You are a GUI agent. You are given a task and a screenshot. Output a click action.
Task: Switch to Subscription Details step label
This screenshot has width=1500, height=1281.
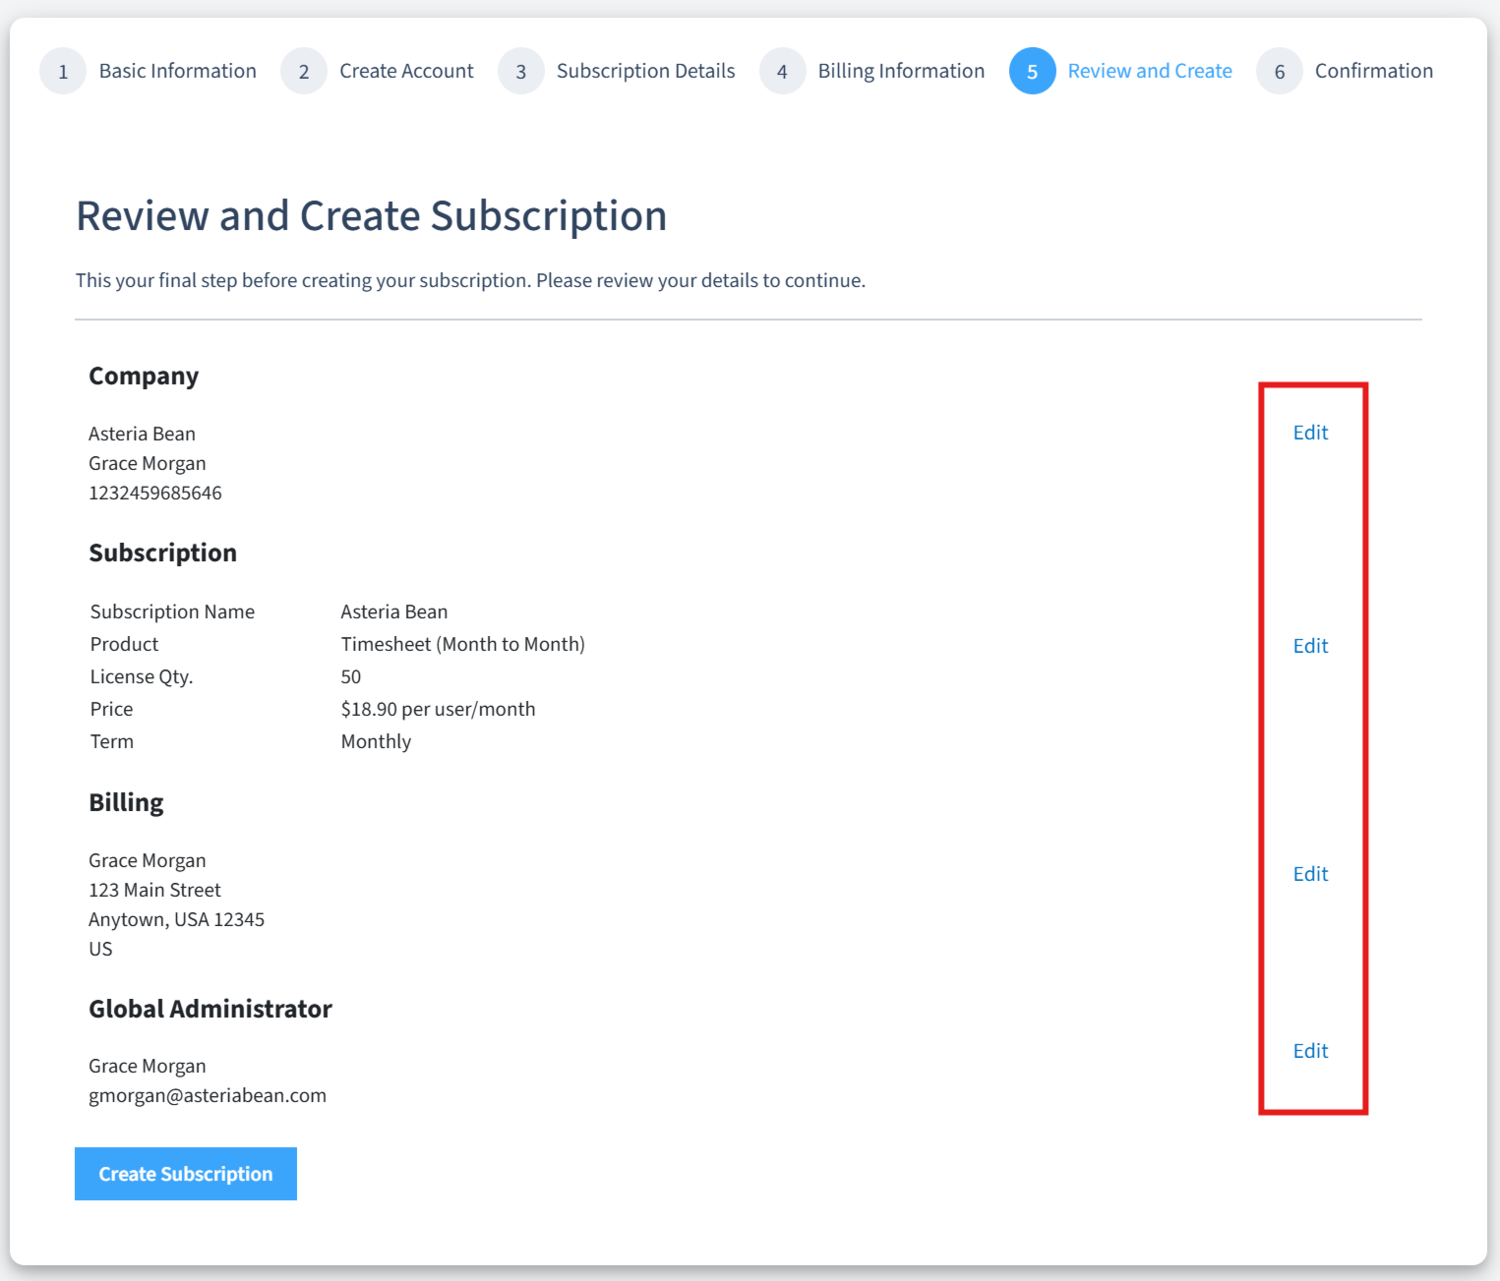click(645, 71)
